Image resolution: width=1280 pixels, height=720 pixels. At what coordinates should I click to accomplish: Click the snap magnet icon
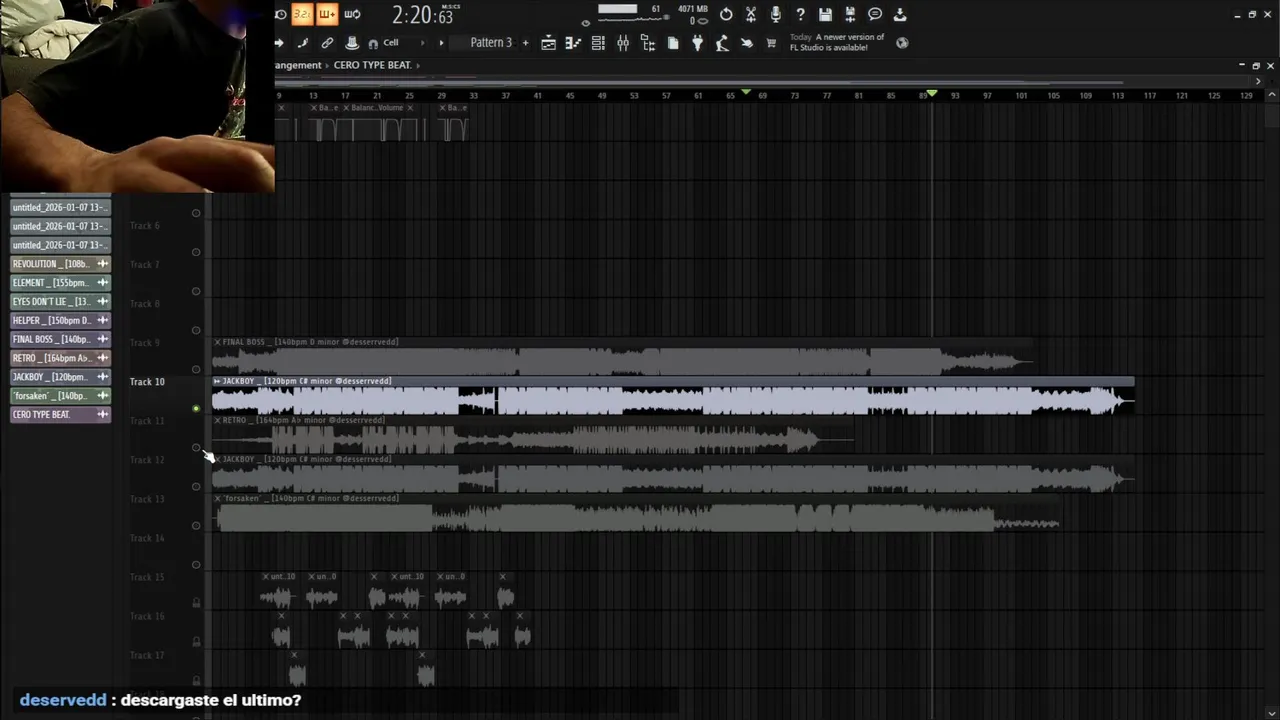373,44
